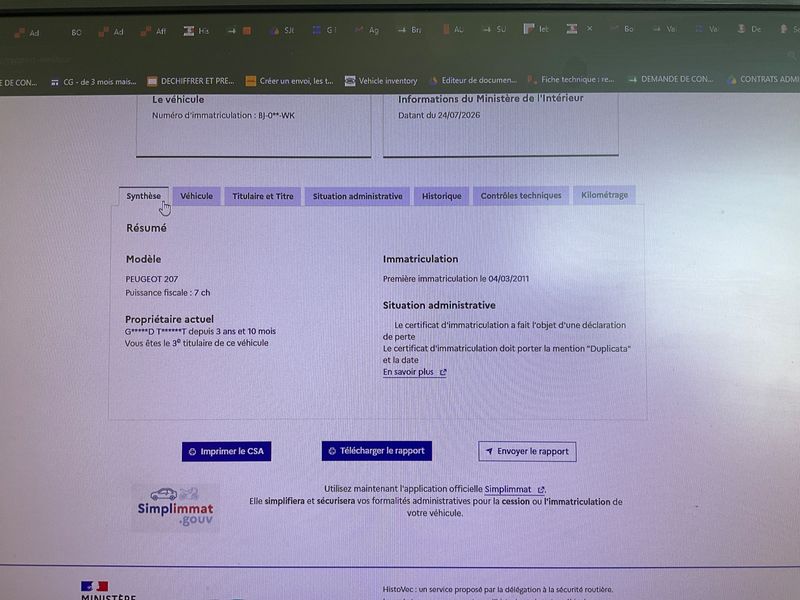Switch to the De browser tab
This screenshot has height=600, width=800.
point(749,29)
